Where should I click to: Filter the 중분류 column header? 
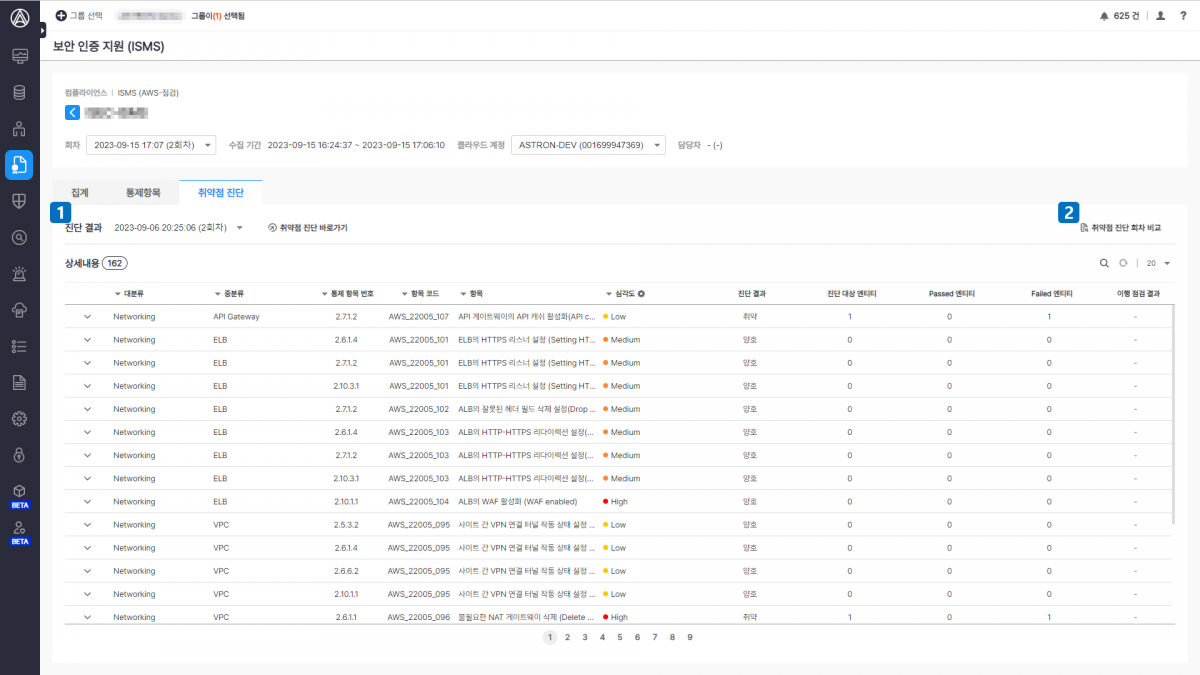coord(218,294)
